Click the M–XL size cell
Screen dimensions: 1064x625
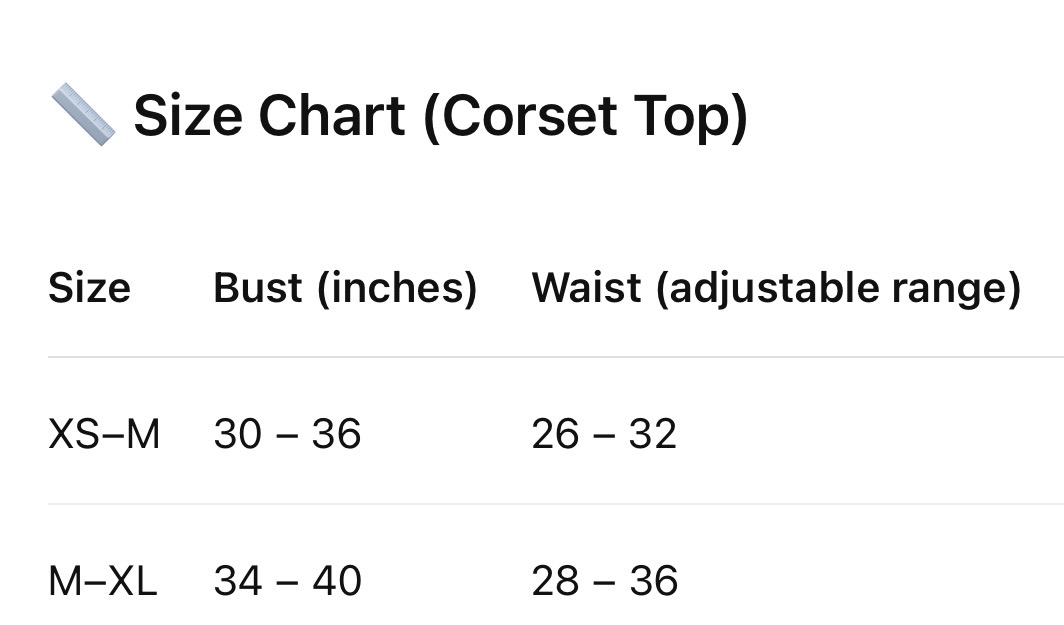[102, 581]
